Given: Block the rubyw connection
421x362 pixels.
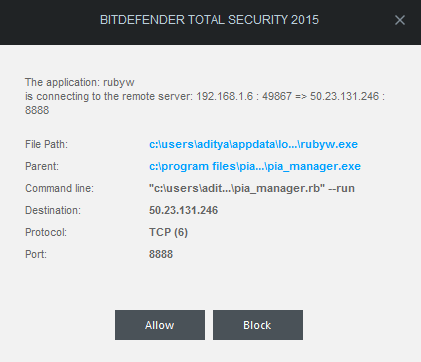Looking at the screenshot, I should click(x=258, y=325).
